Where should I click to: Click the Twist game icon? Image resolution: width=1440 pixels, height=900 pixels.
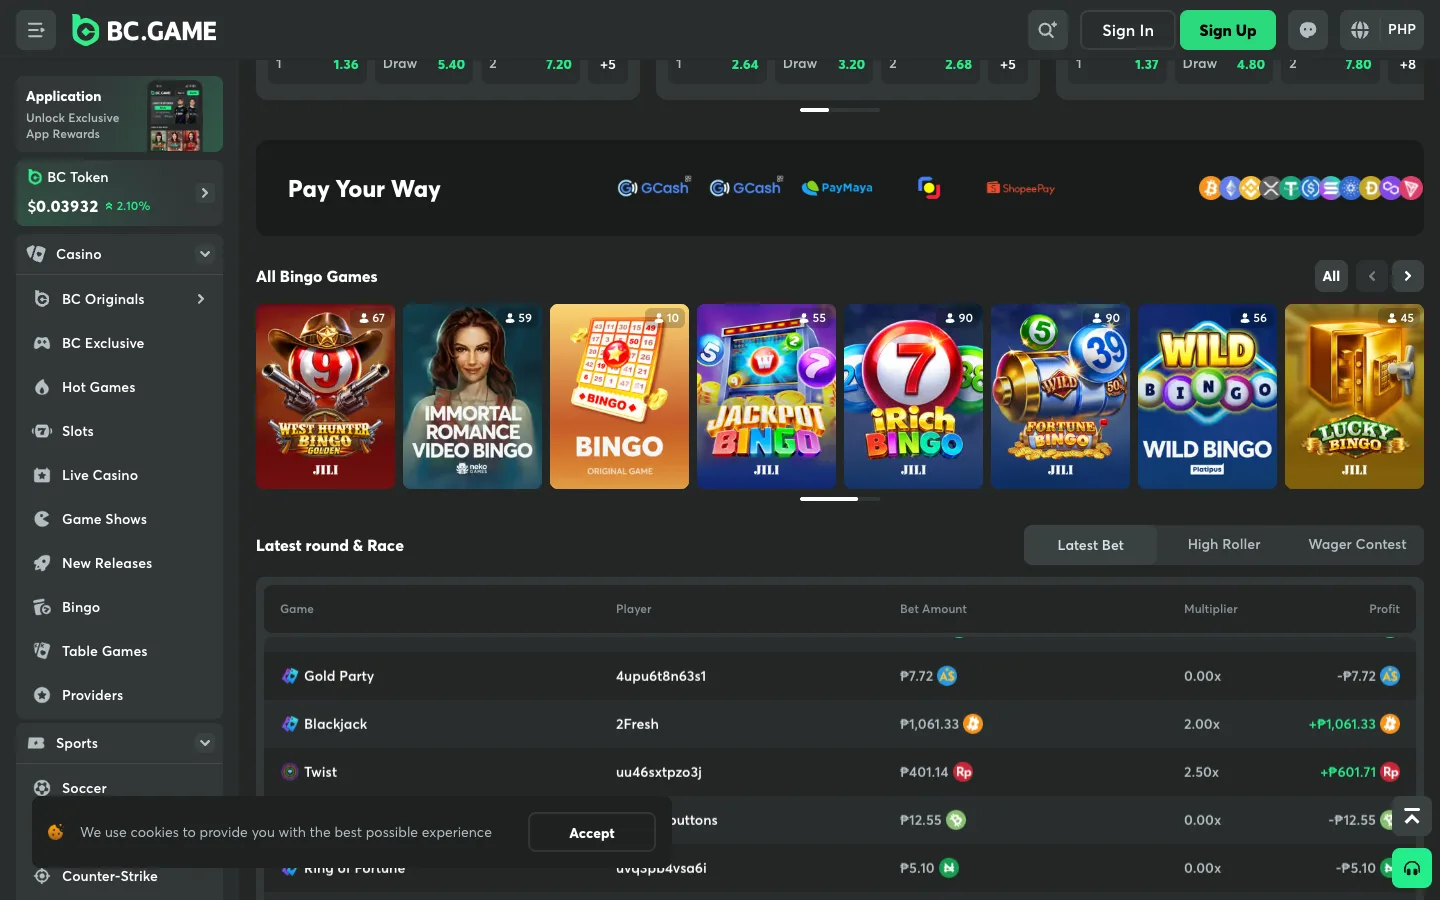coord(290,772)
